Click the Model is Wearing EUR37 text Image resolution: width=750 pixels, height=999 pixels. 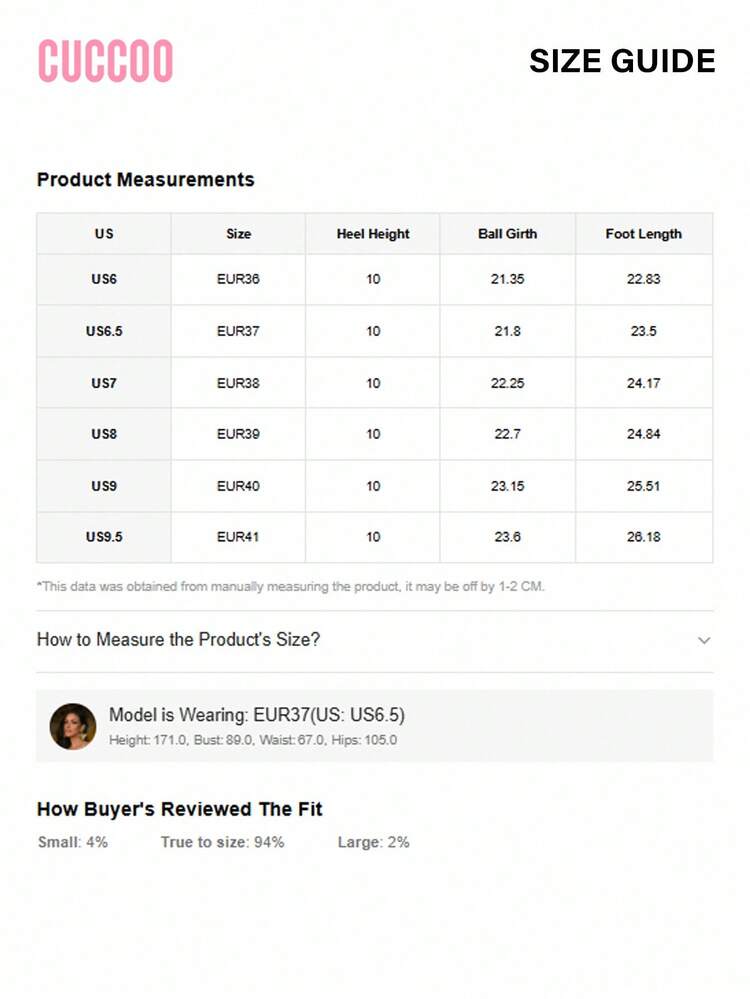[257, 715]
